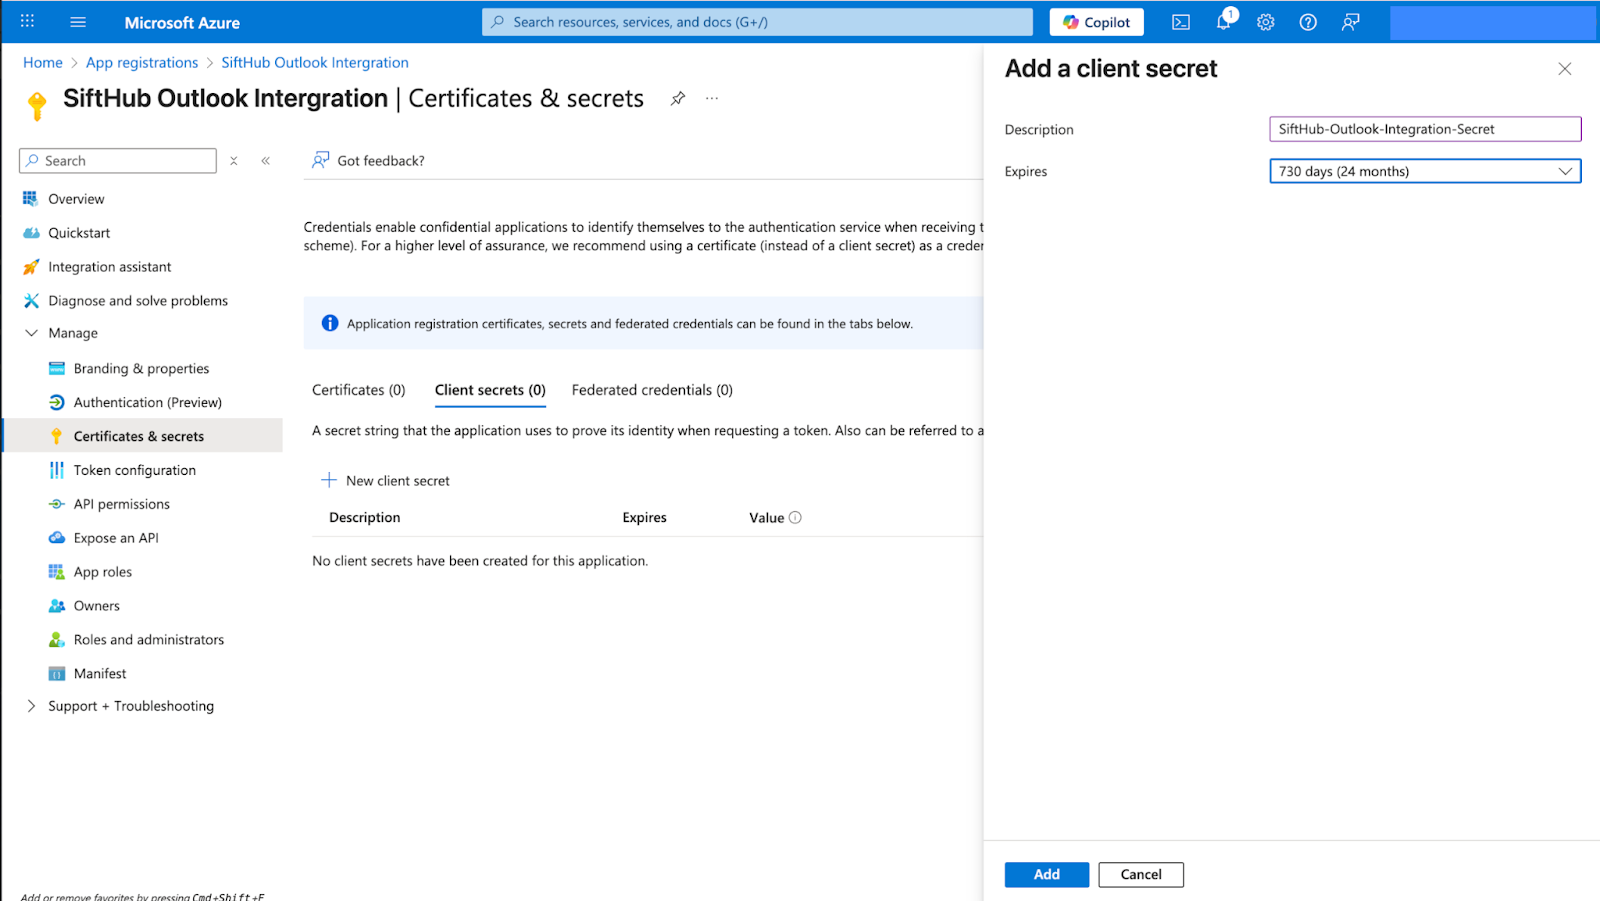This screenshot has width=1600, height=901.
Task: Open API permissions in sidebar
Action: coord(121,504)
